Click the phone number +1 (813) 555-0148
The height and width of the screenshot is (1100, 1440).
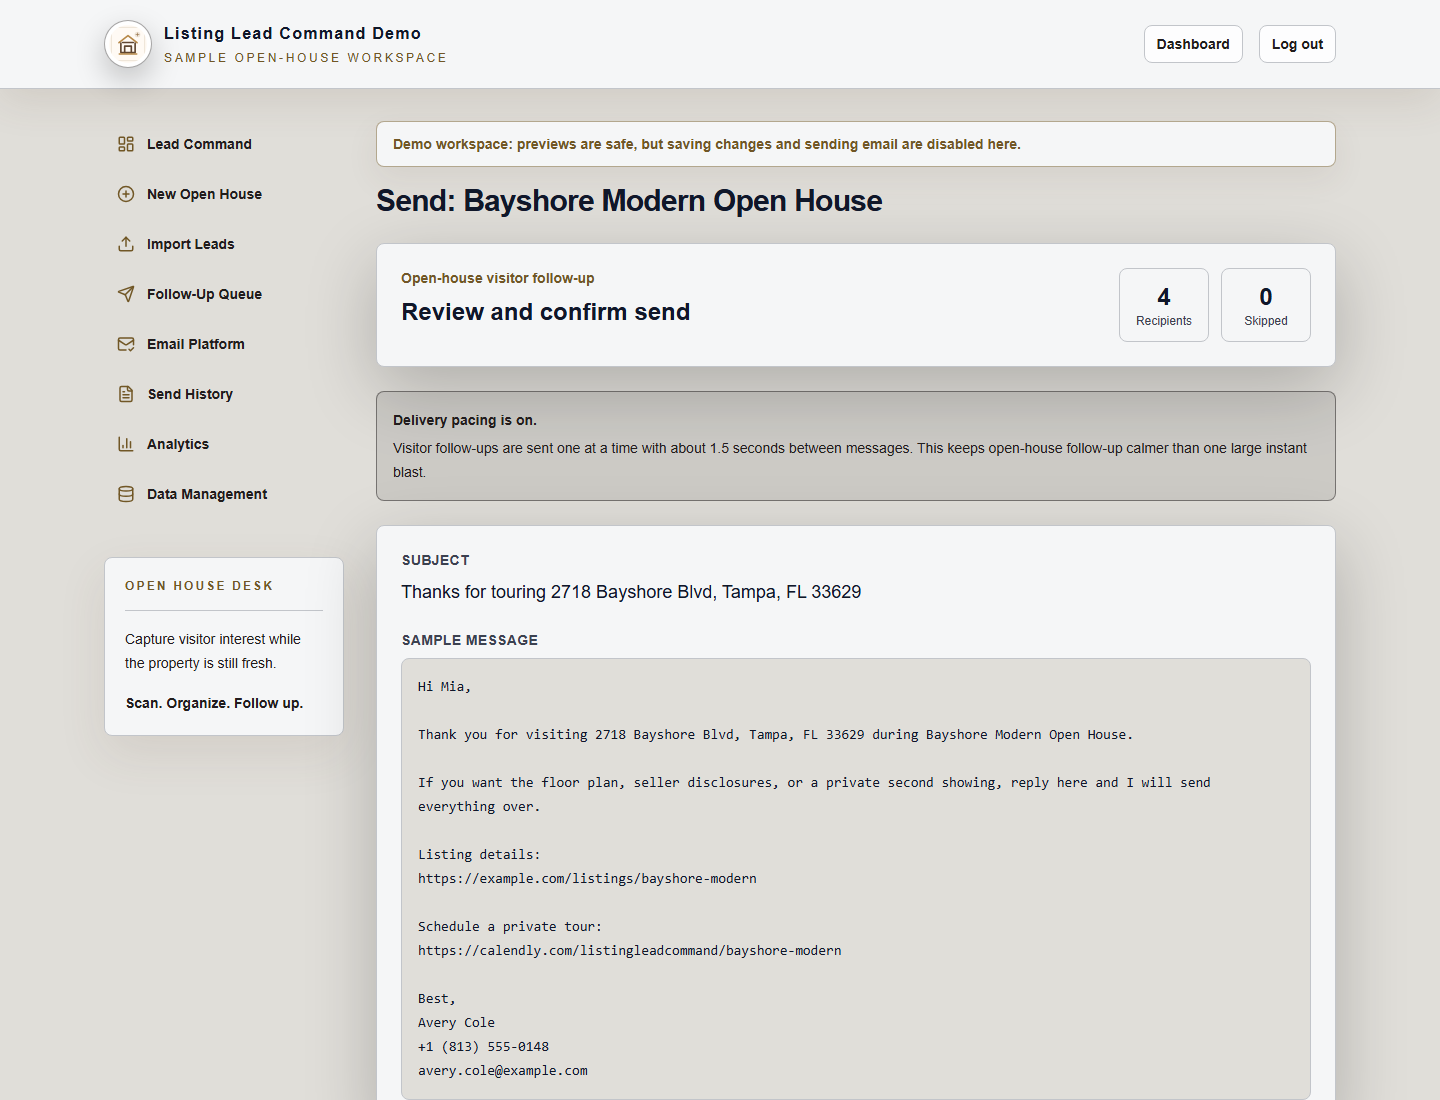483,1046
